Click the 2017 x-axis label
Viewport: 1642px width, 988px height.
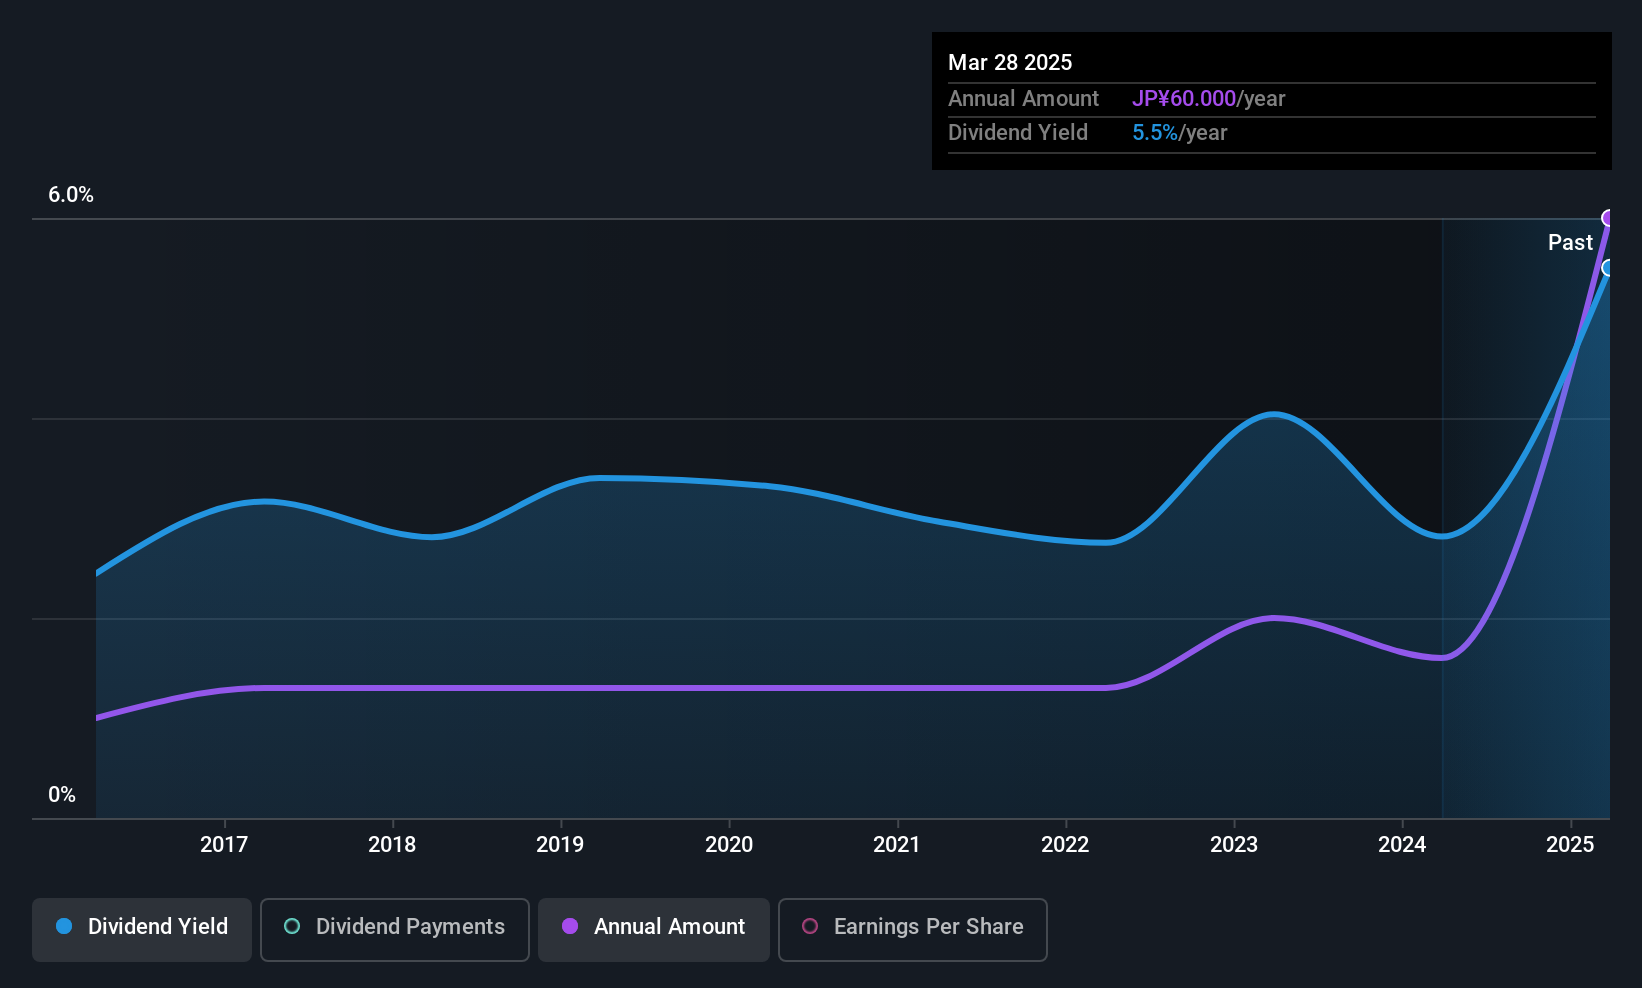point(224,844)
